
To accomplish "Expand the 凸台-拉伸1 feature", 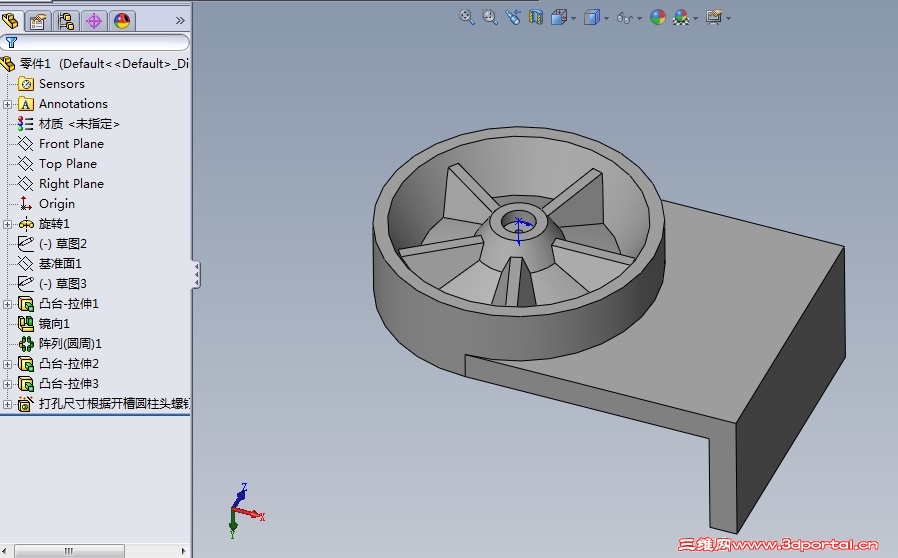I will point(7,304).
